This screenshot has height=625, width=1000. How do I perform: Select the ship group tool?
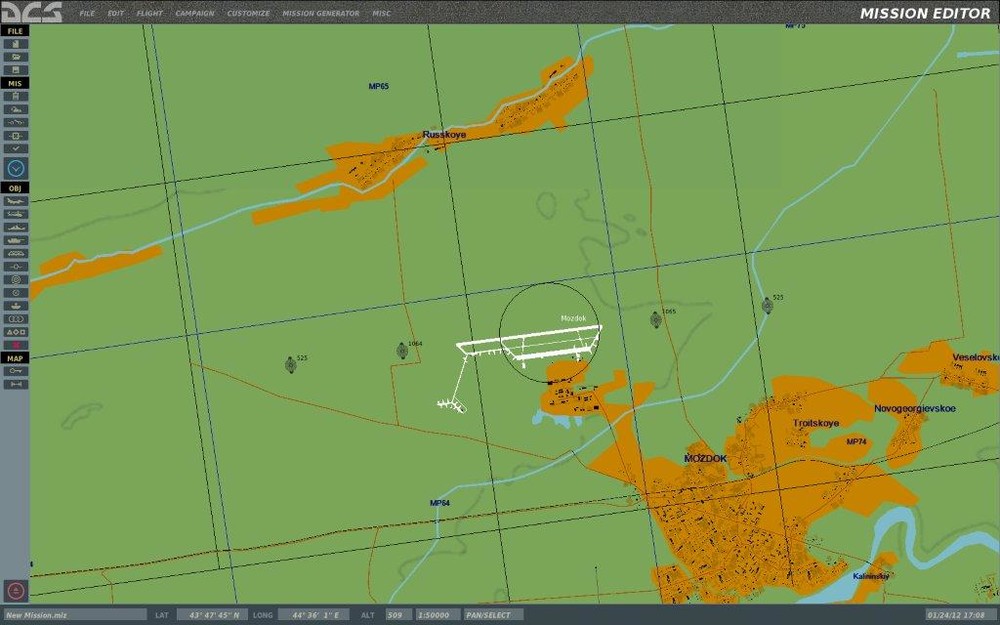[x=15, y=227]
